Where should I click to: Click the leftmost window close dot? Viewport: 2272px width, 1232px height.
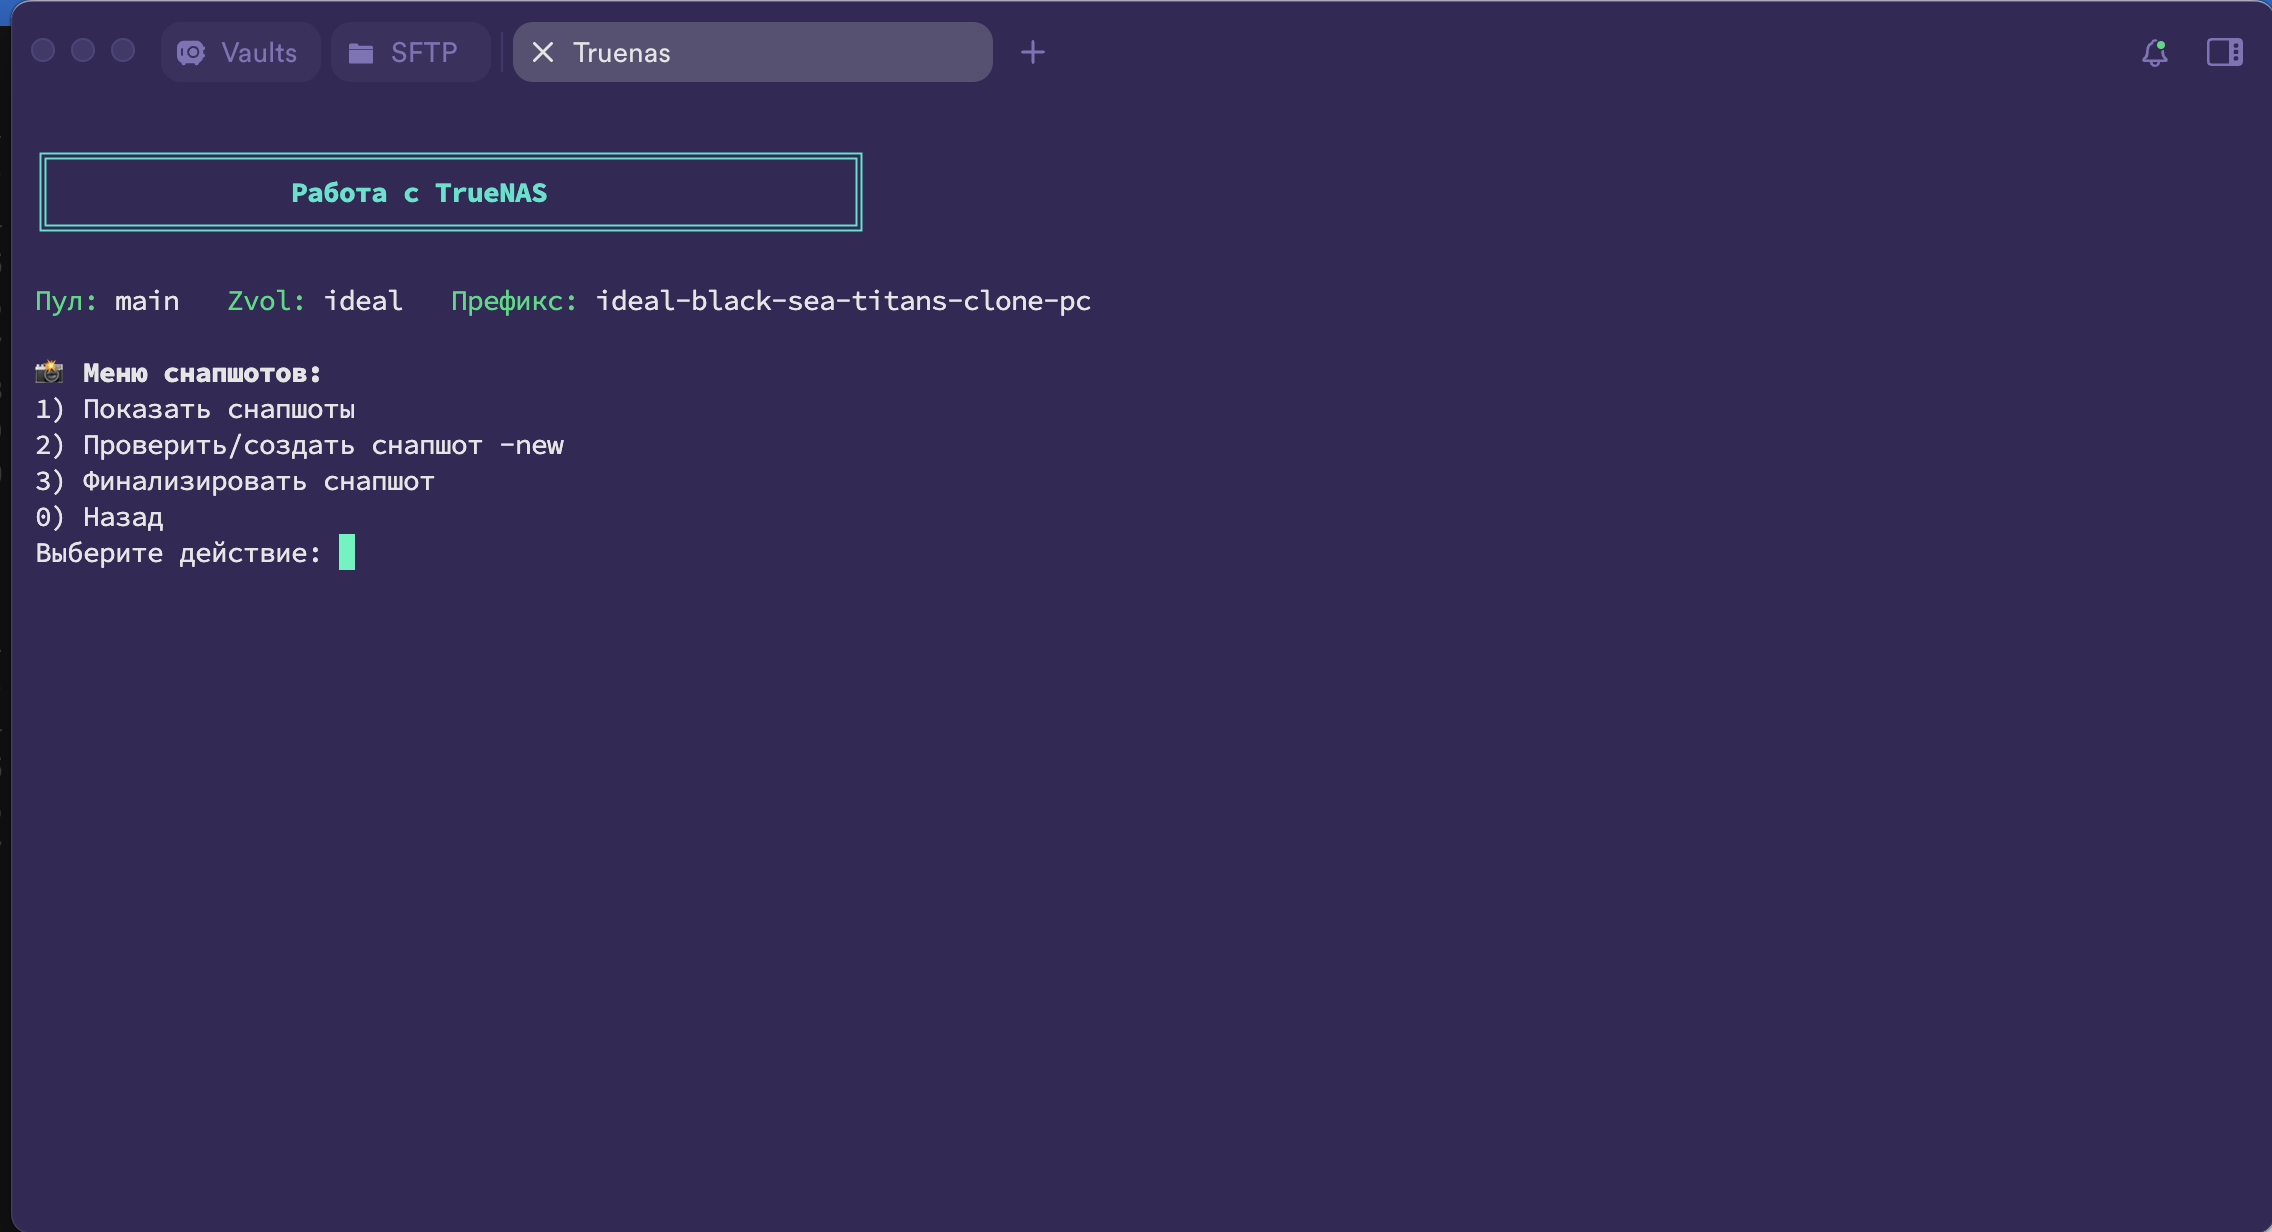(x=43, y=51)
